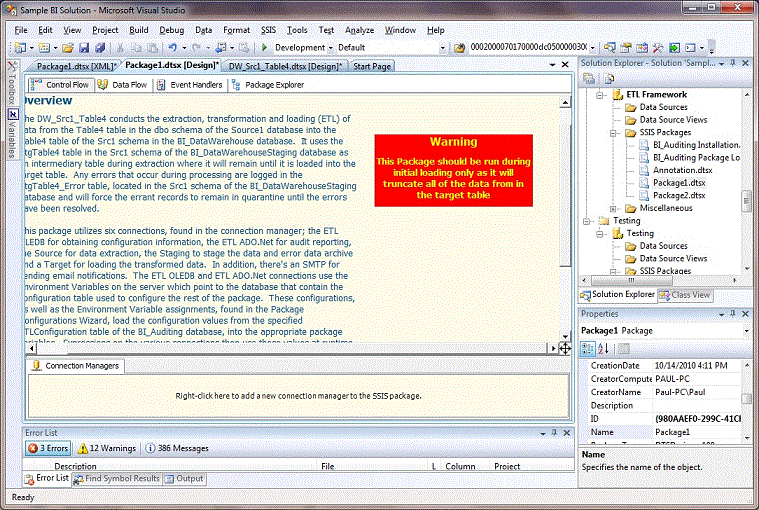Open the New Project icon dropdown arrow
Viewport: 759px width, 510px height.
pos(31,48)
